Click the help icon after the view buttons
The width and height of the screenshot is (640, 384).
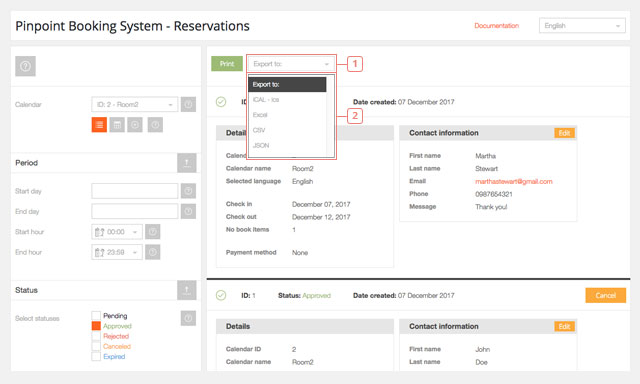coord(155,125)
